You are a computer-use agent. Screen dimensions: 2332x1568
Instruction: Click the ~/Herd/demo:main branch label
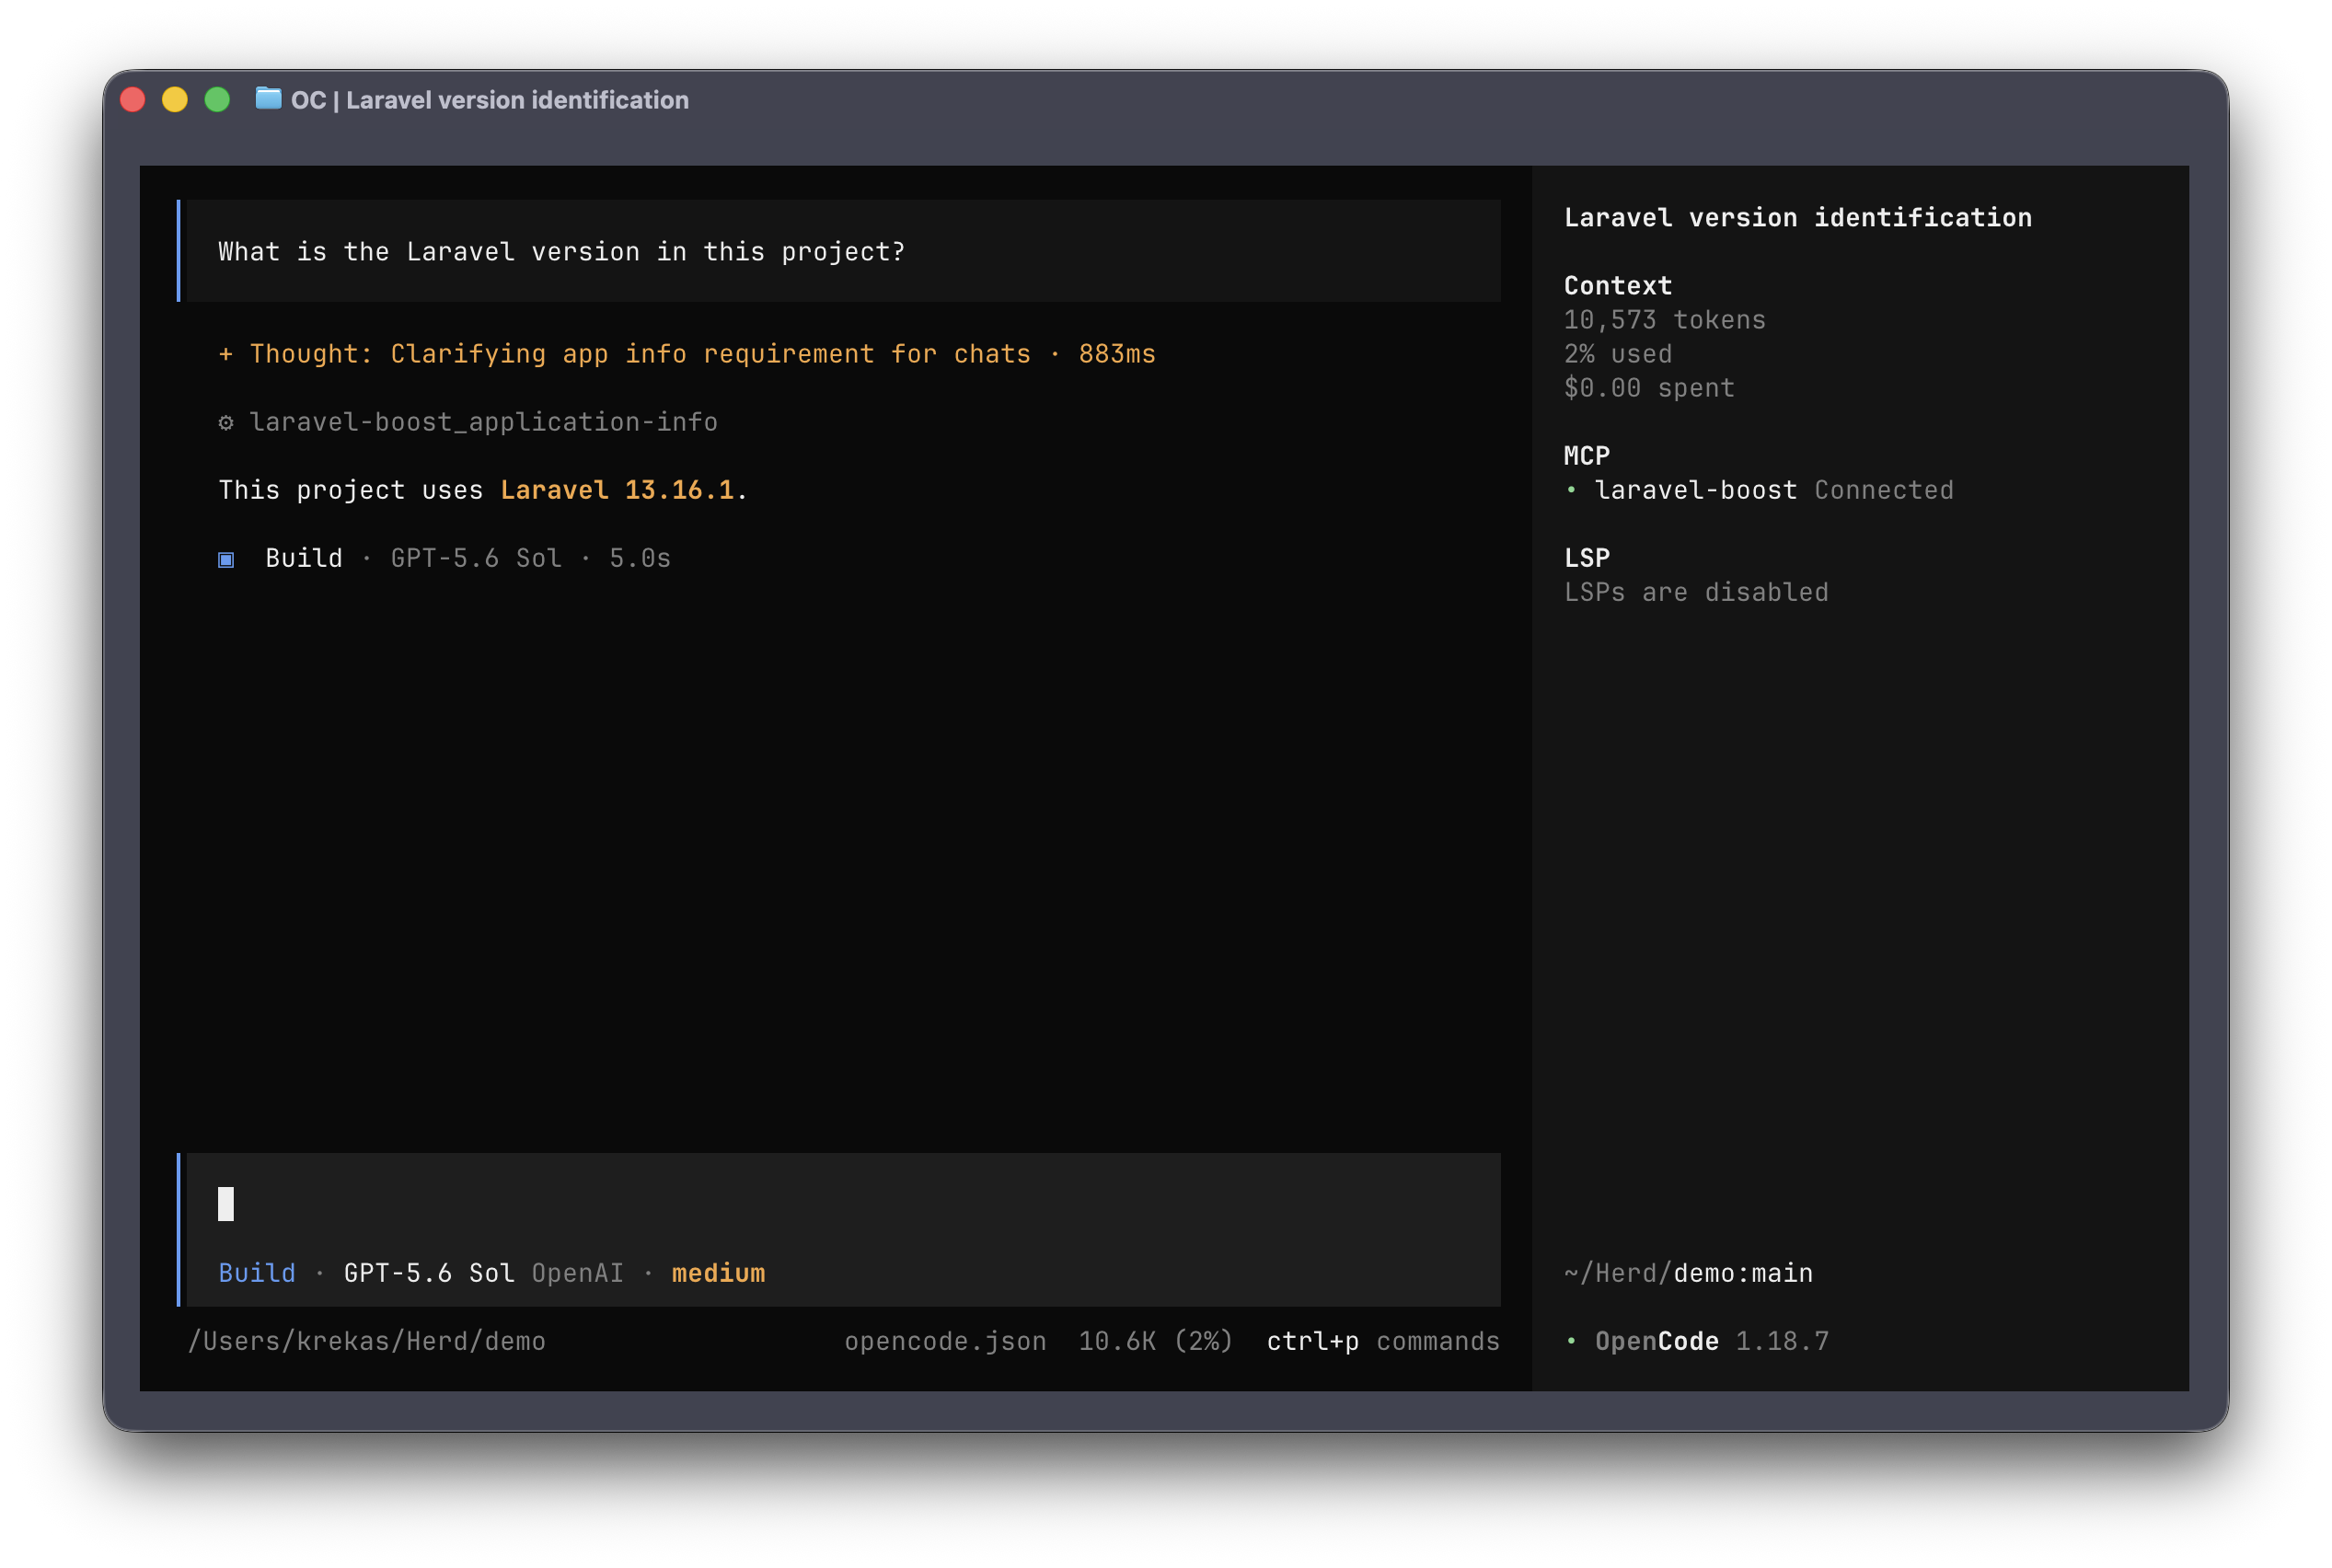tap(1687, 1273)
